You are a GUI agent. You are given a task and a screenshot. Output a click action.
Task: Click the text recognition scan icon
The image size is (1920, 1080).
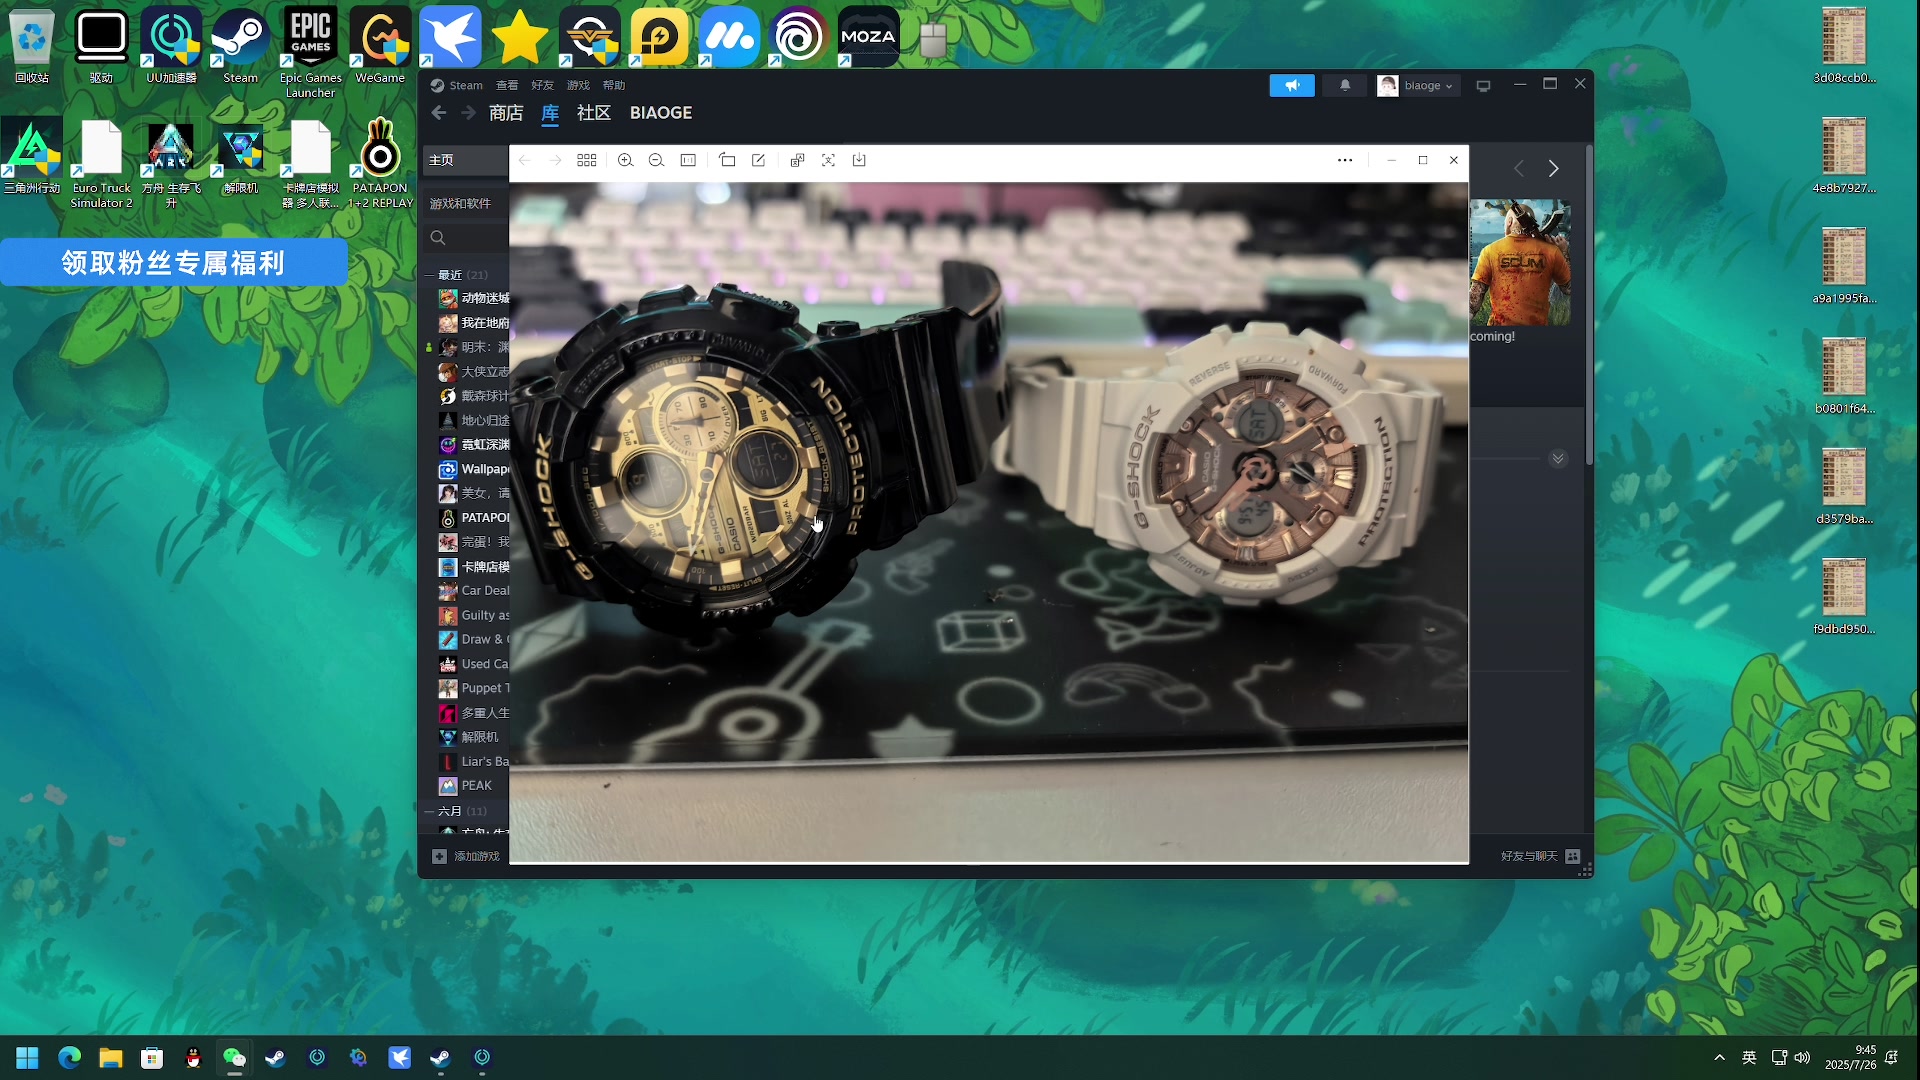pyautogui.click(x=828, y=160)
